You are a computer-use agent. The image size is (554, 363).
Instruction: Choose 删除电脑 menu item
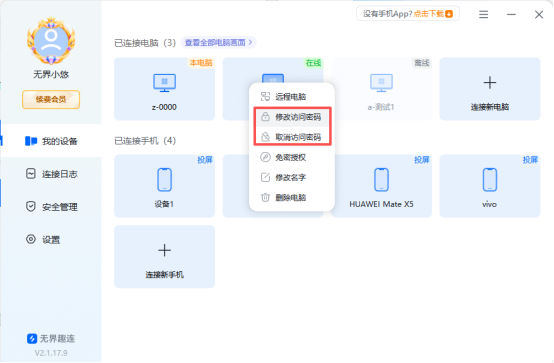coord(292,197)
